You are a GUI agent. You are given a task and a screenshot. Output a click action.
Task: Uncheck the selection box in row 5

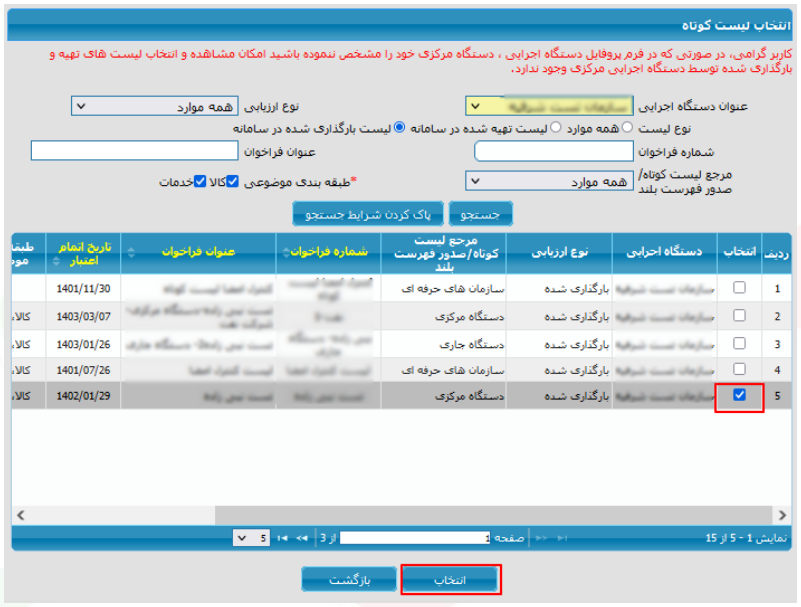tap(739, 395)
